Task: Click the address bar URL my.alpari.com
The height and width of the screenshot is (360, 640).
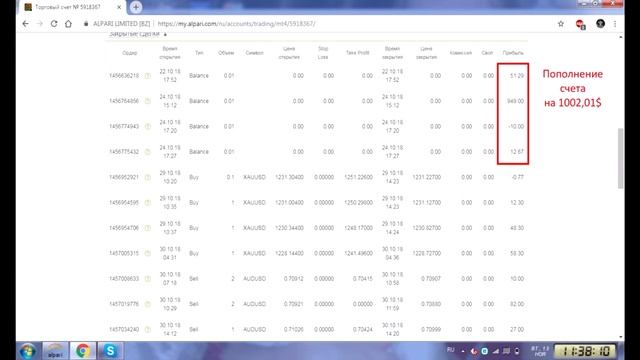Action: point(236,24)
